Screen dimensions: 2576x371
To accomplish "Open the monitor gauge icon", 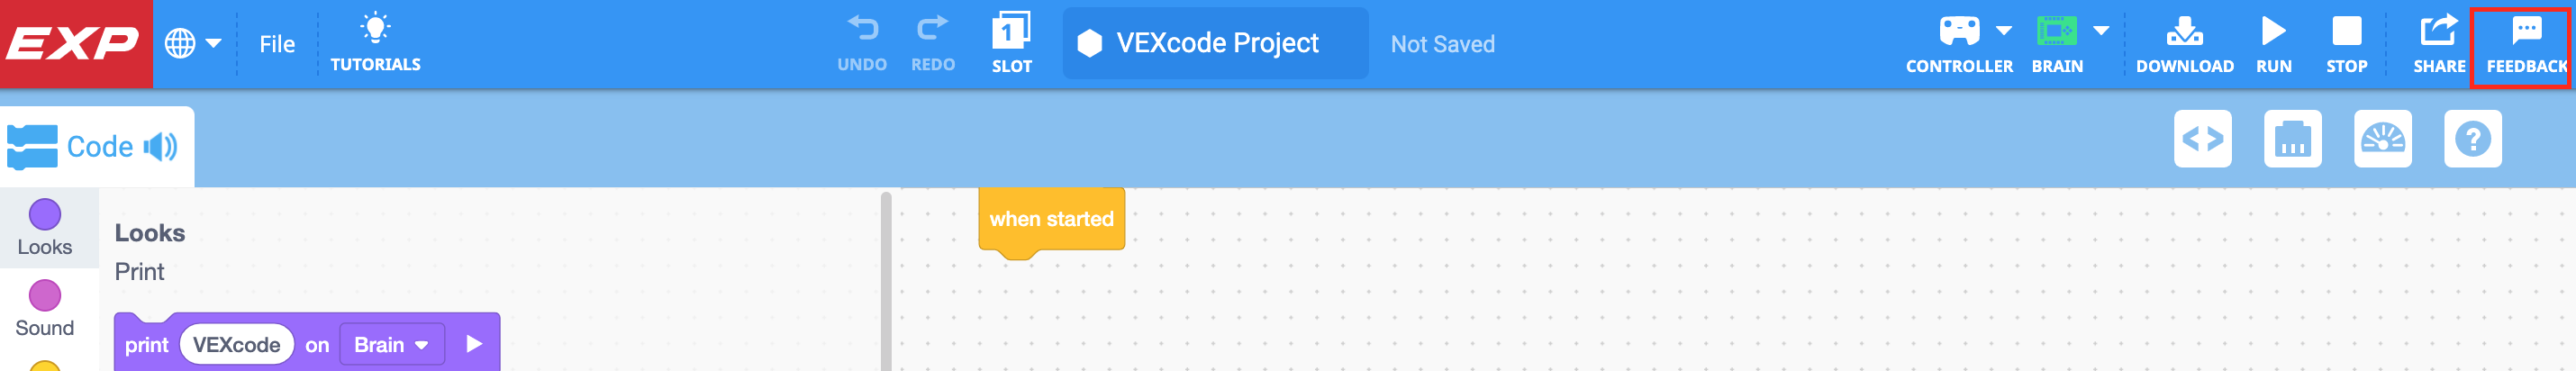I will click(x=2382, y=139).
